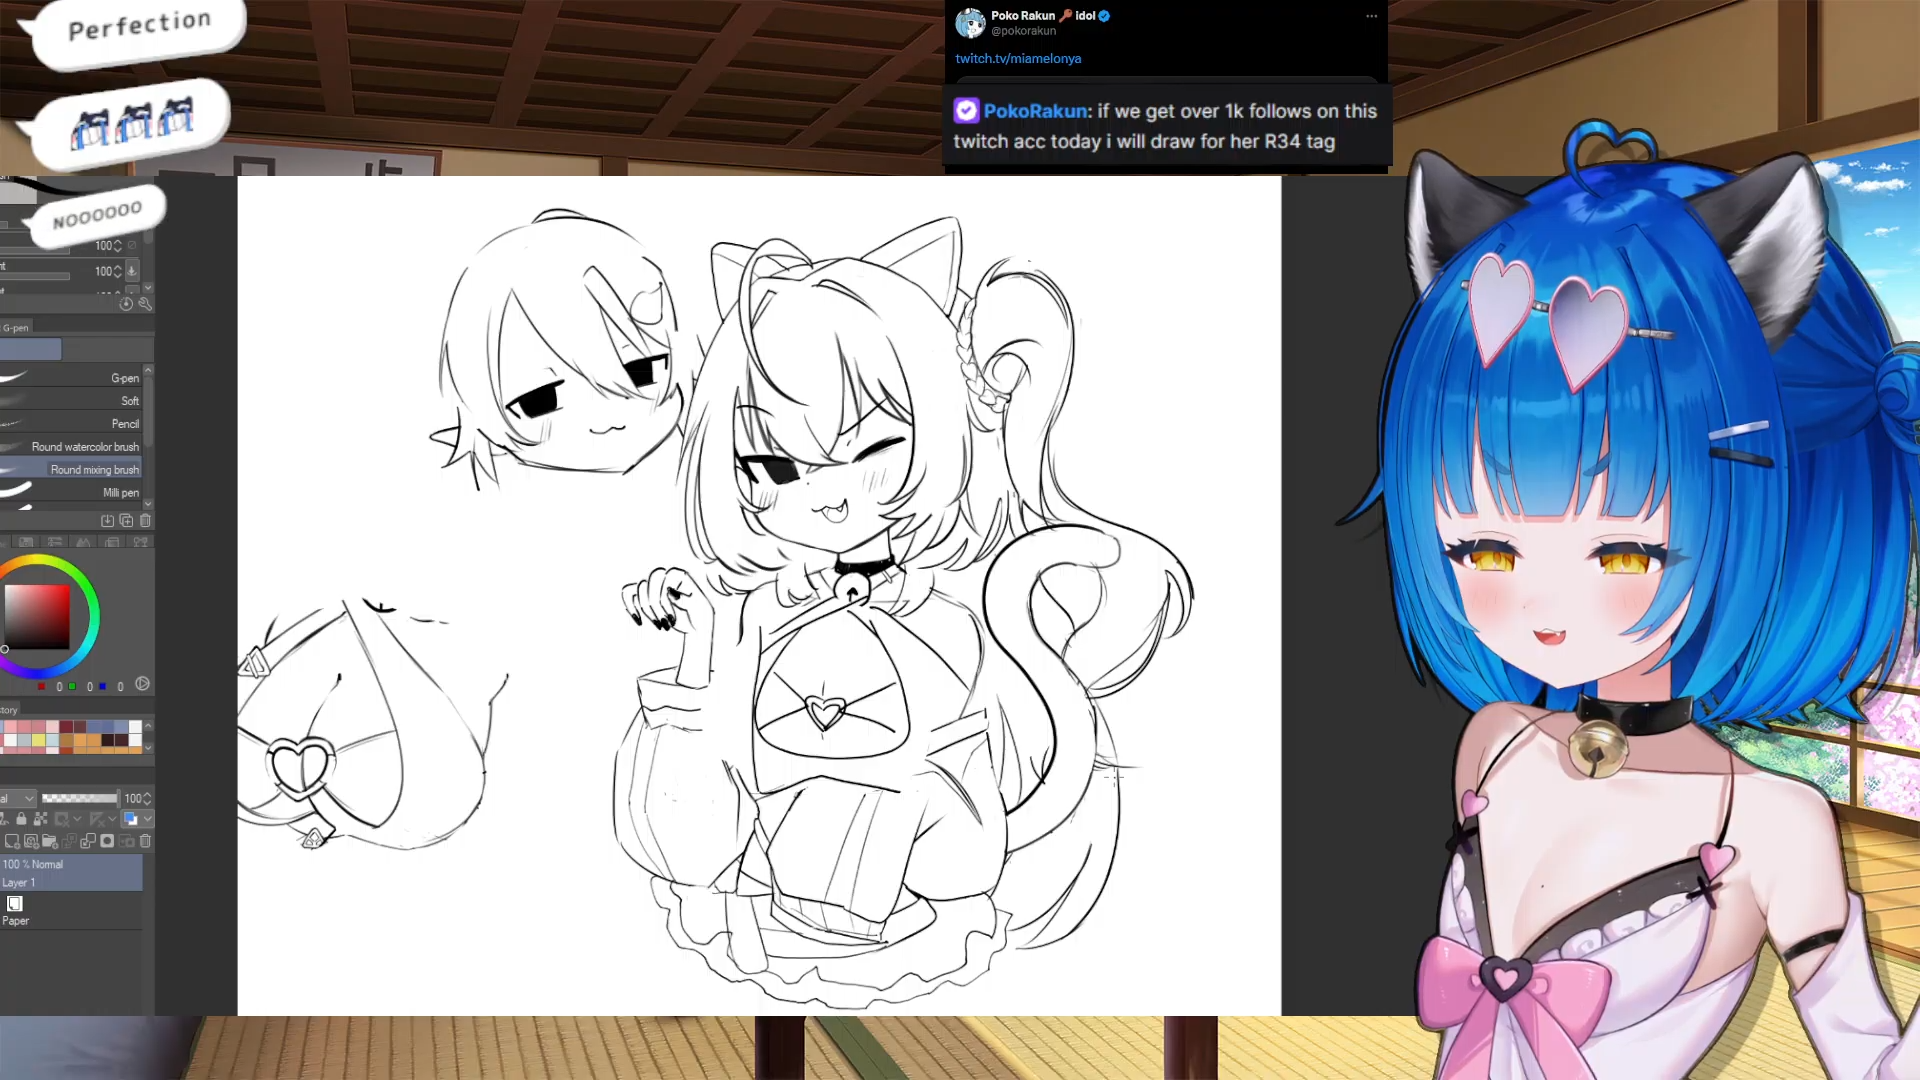This screenshot has height=1080, width=1920.
Task: Click the layer opacity slider
Action: click(x=79, y=798)
